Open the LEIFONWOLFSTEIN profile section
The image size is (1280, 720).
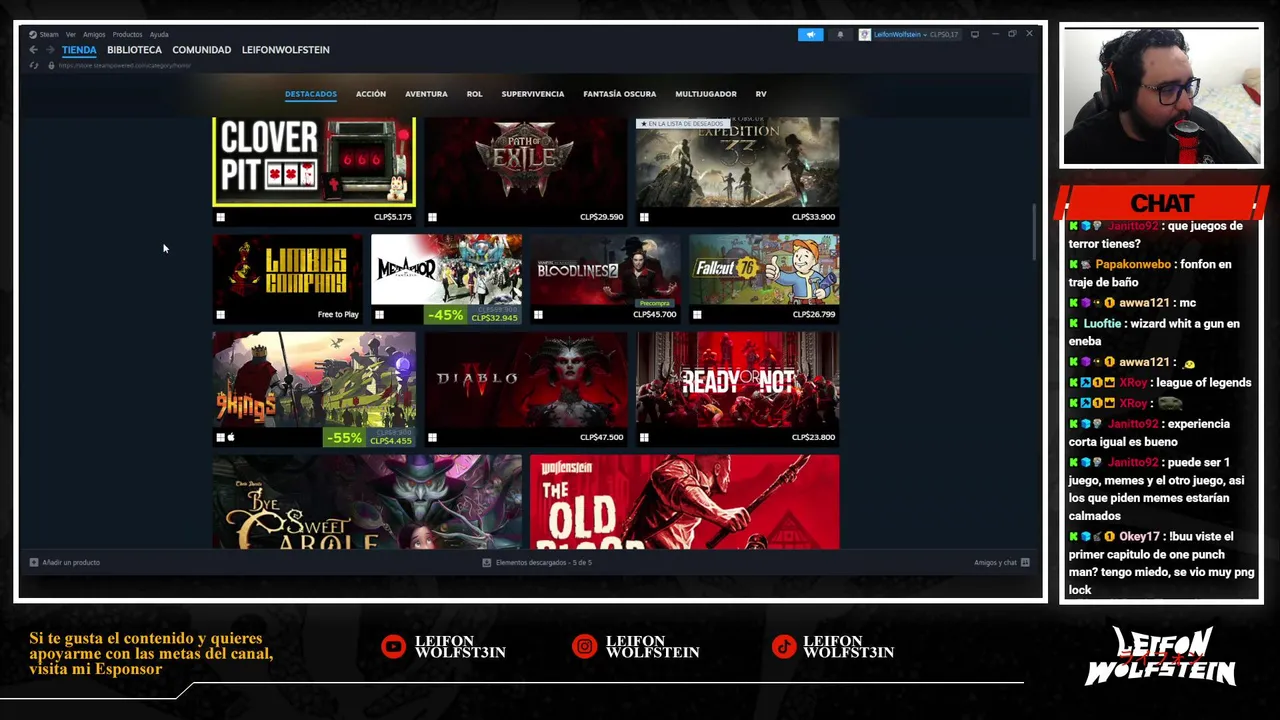(x=285, y=50)
